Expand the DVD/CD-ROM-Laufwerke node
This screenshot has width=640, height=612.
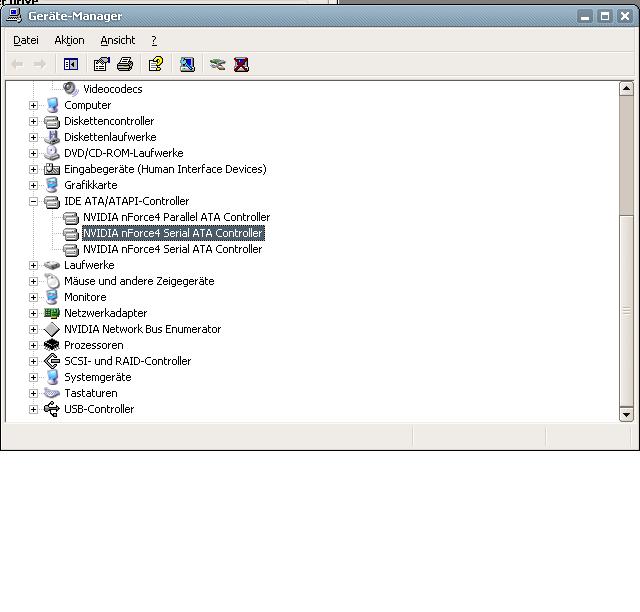pos(33,153)
